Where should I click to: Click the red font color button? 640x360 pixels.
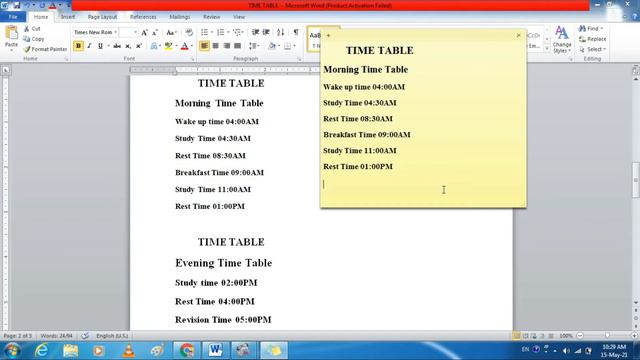pos(184,46)
